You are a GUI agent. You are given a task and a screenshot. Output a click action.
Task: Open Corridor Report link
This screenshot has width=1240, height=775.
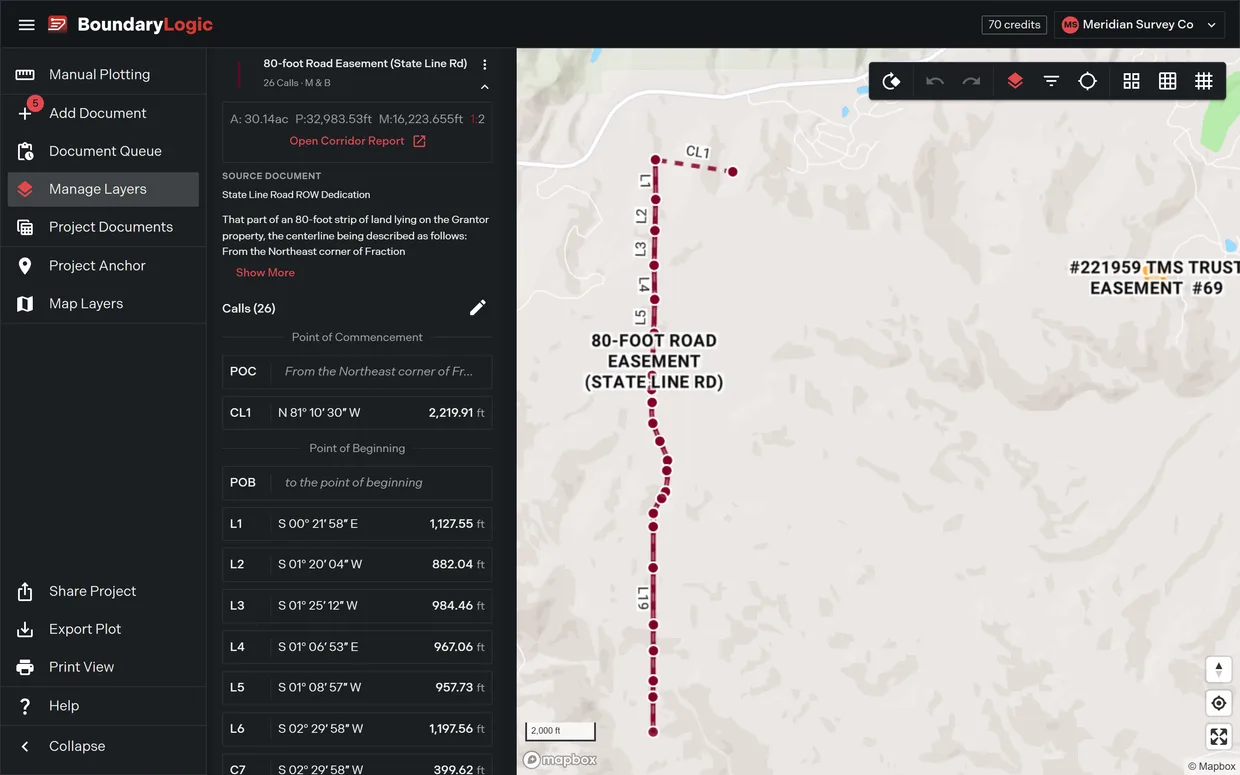[x=357, y=141]
